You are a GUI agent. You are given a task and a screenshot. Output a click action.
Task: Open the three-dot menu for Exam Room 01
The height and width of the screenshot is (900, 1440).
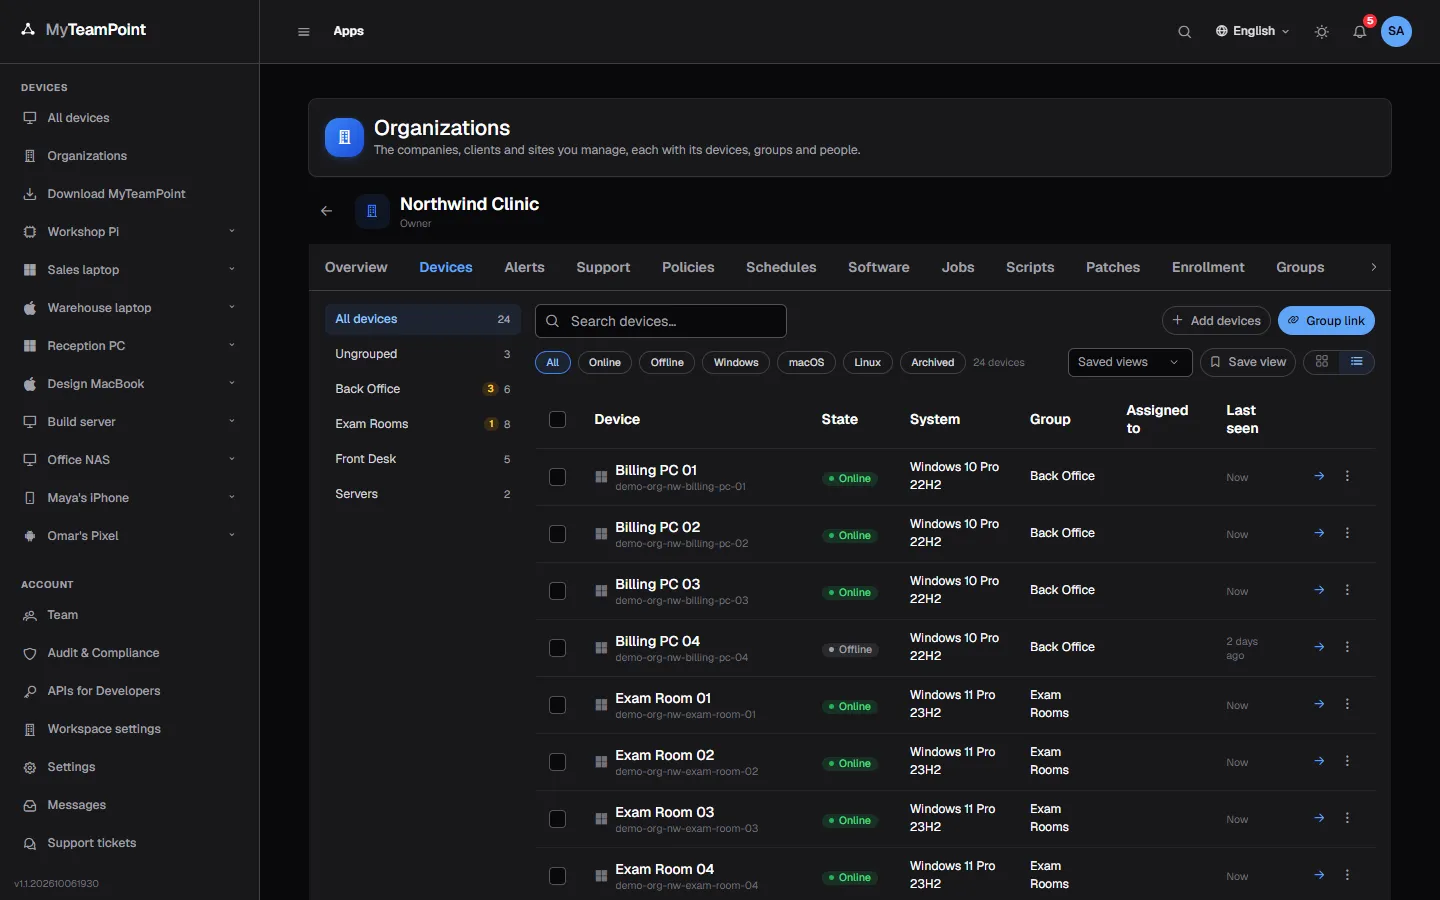coord(1347,704)
